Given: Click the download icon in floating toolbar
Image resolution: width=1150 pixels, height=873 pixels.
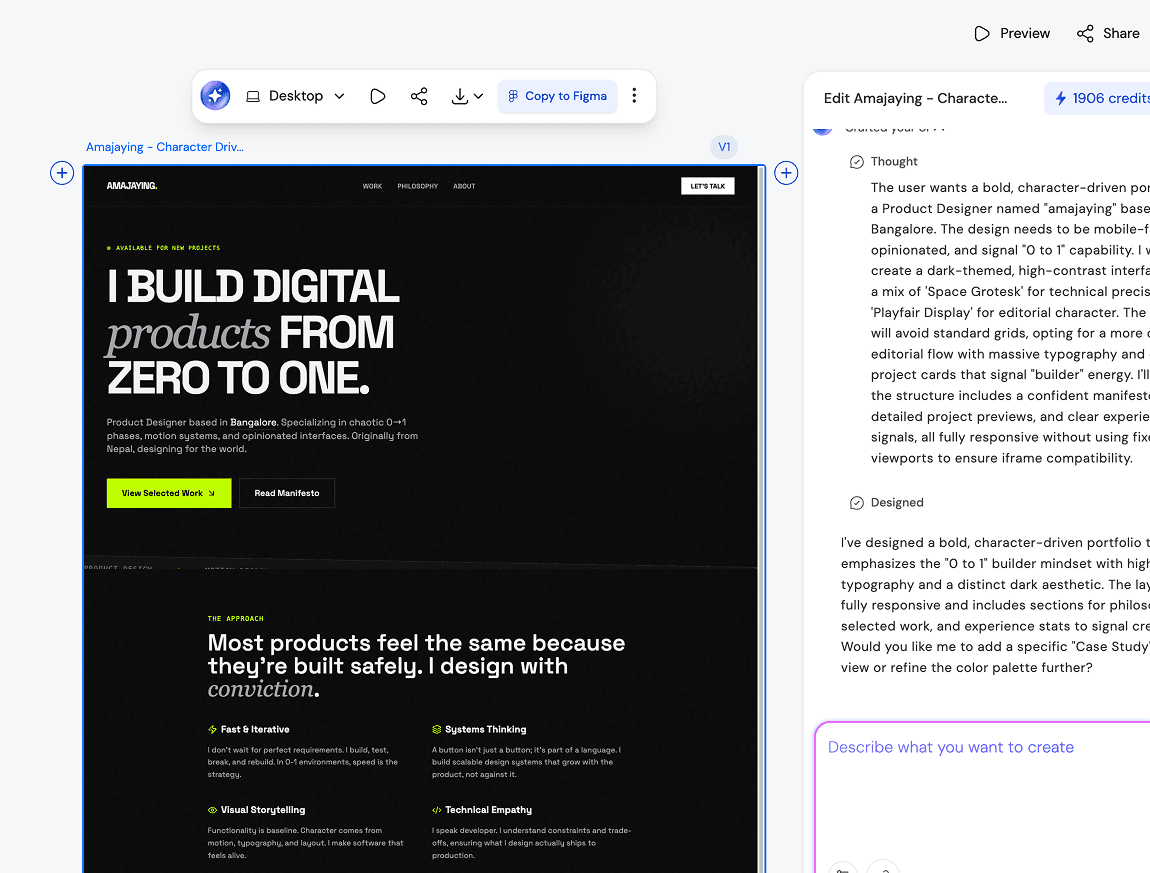Looking at the screenshot, I should pyautogui.click(x=459, y=96).
